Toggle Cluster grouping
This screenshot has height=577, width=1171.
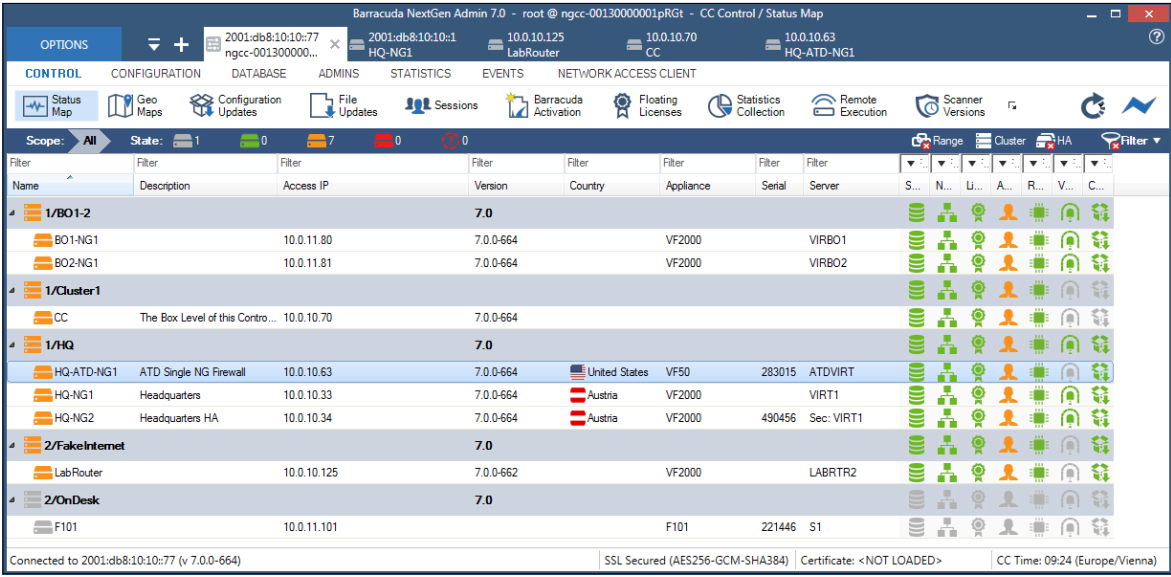[x=1001, y=140]
